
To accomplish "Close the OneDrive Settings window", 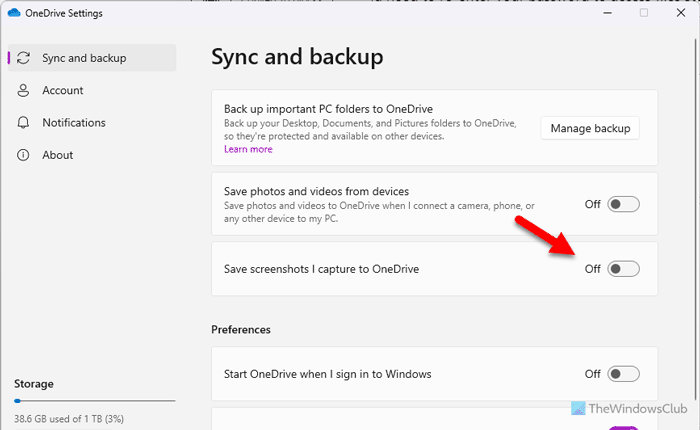I will point(686,13).
